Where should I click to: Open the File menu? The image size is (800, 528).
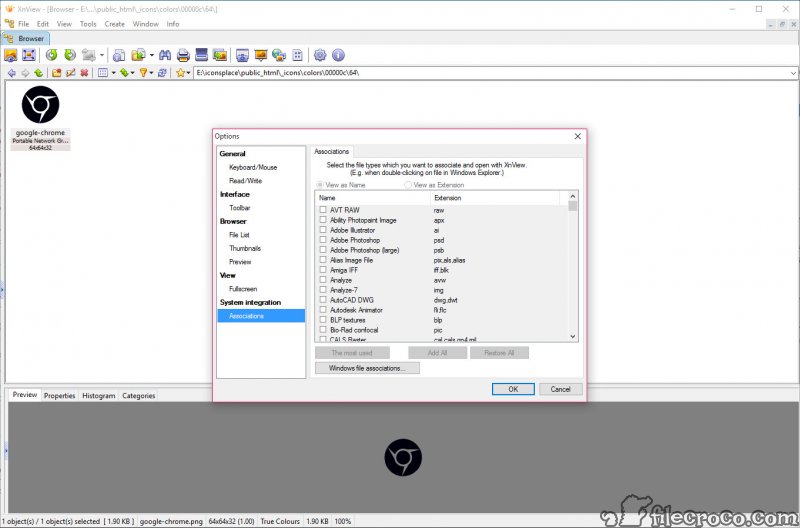pyautogui.click(x=23, y=24)
